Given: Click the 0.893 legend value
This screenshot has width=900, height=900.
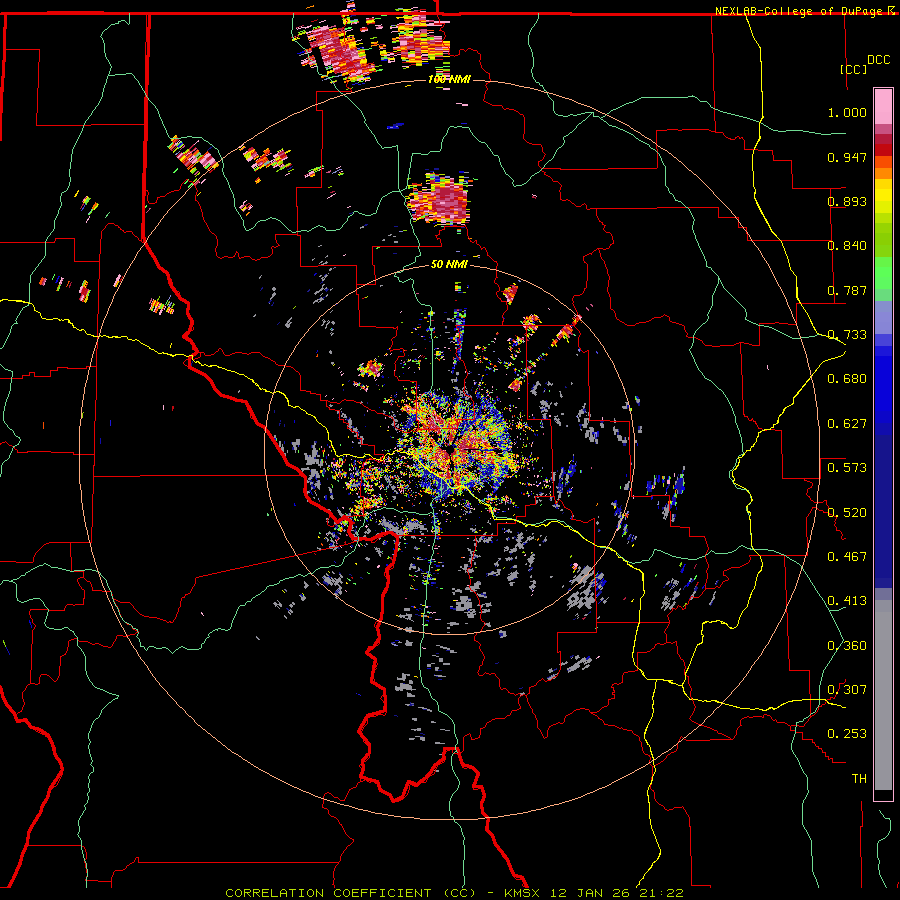Looking at the screenshot, I should (847, 201).
